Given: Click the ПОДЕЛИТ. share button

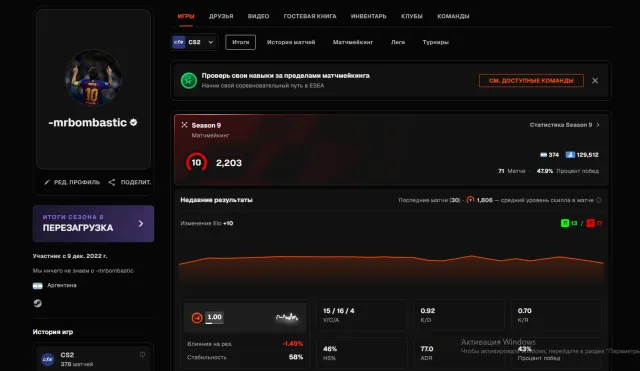Looking at the screenshot, I should coord(130,182).
